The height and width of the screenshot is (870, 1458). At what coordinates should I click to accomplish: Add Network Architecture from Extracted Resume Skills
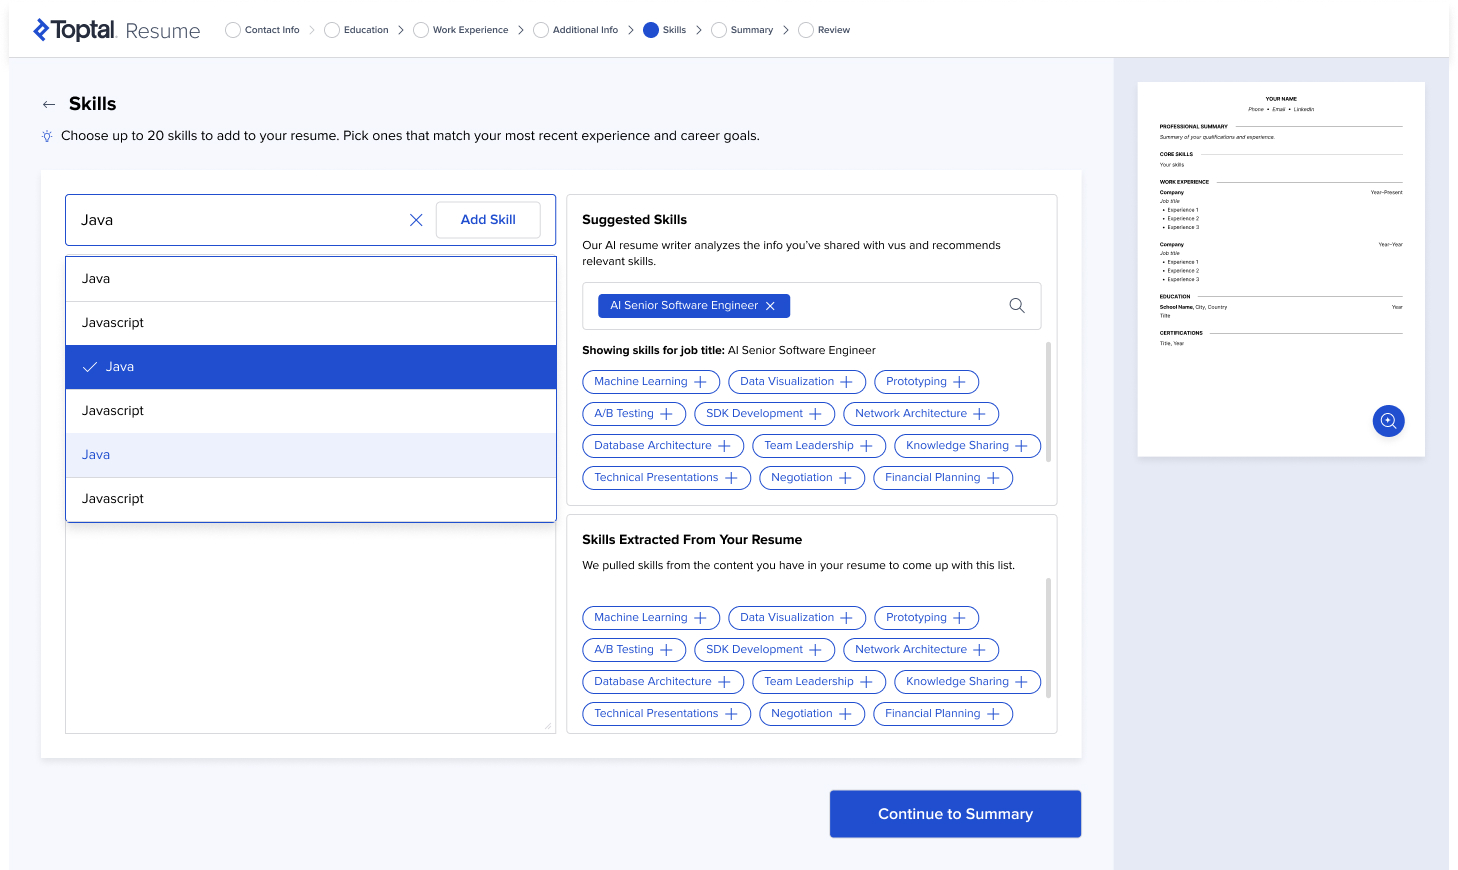tap(921, 650)
